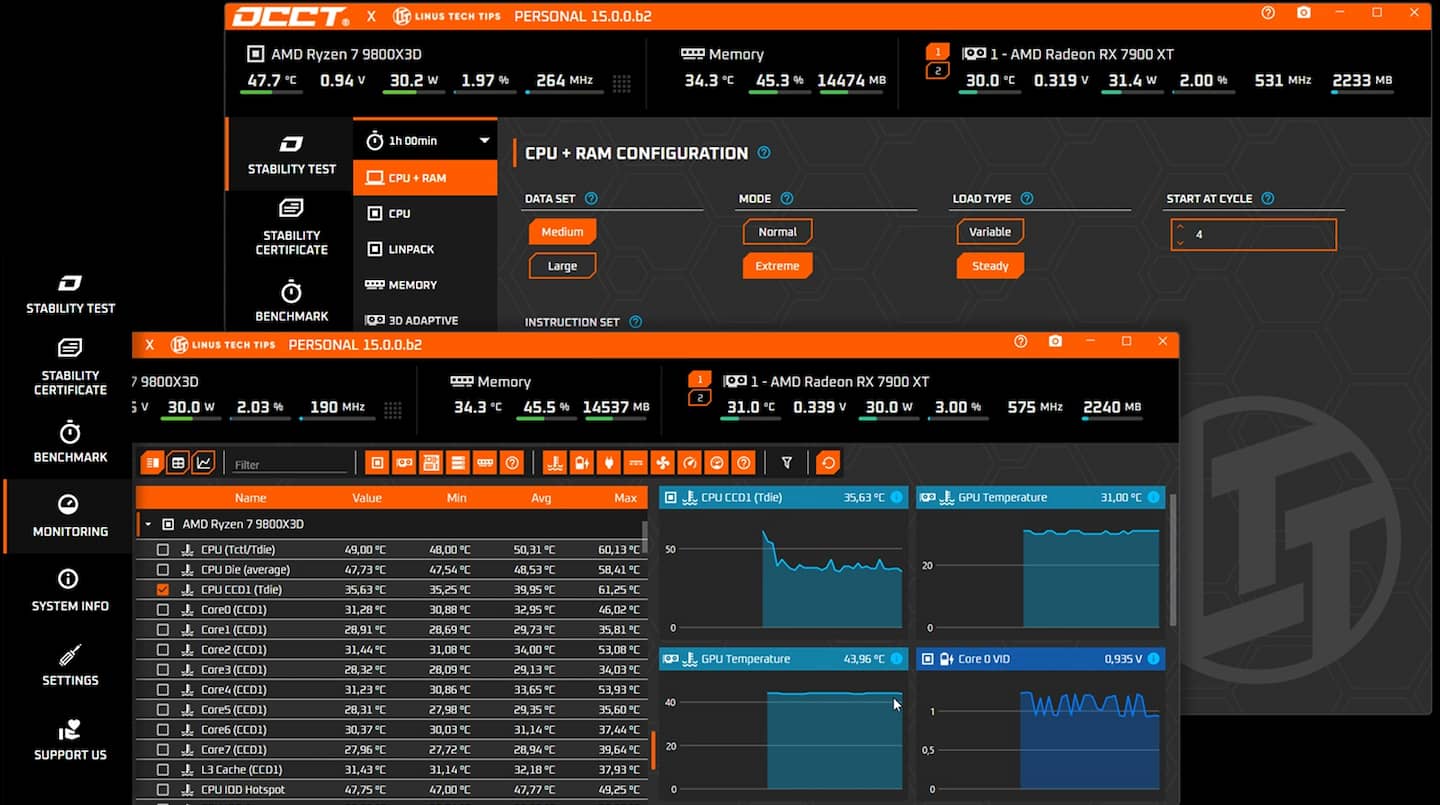Choose the Large data set button
The height and width of the screenshot is (805, 1440).
[x=562, y=266]
